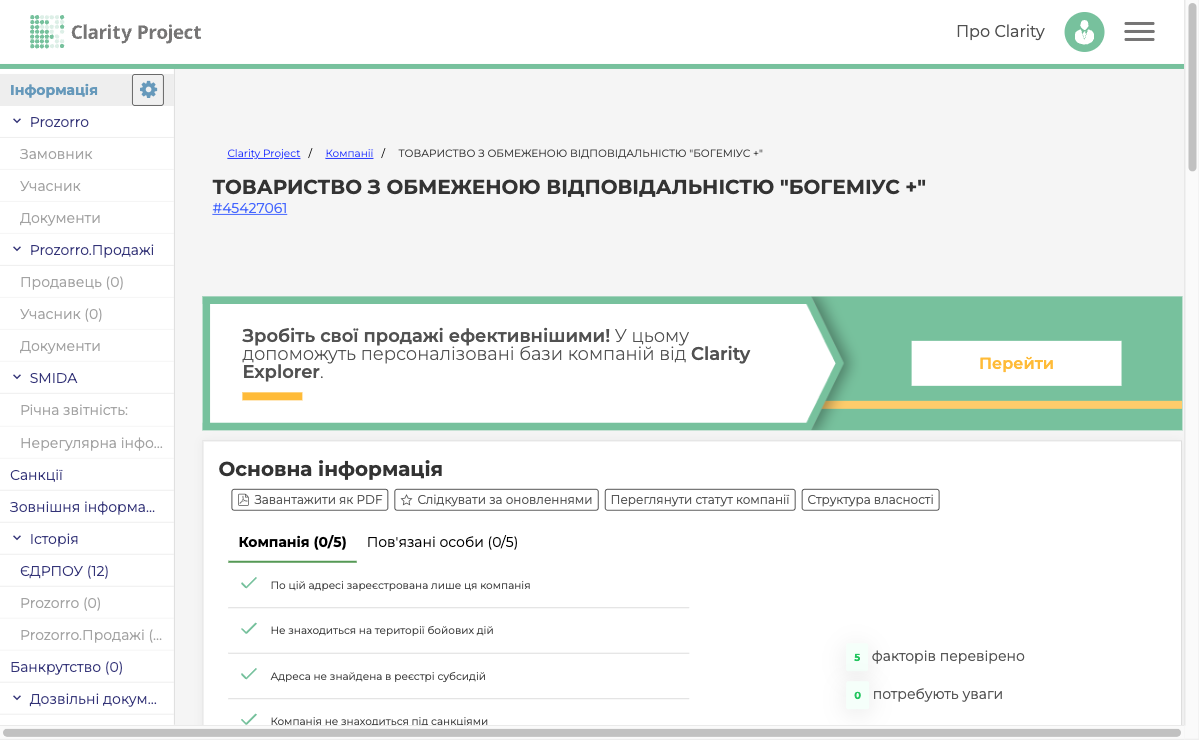
Task: Open the hamburger navigation menu
Action: point(1138,31)
